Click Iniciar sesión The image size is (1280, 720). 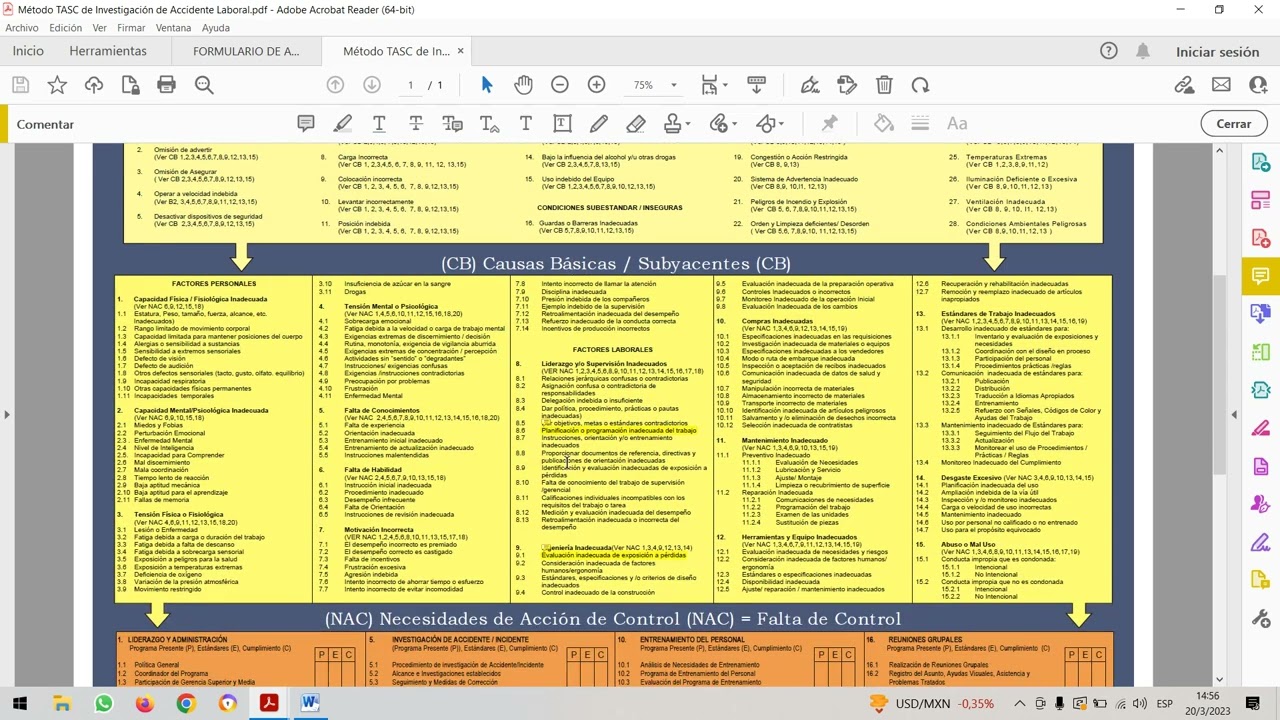pos(1217,52)
